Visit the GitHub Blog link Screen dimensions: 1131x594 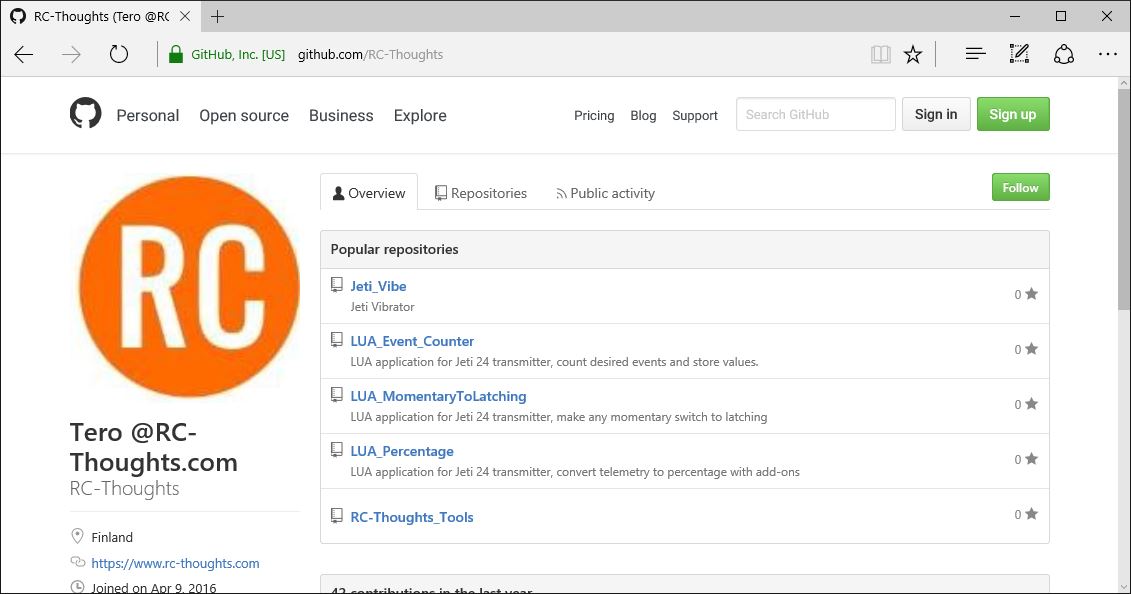pyautogui.click(x=643, y=115)
